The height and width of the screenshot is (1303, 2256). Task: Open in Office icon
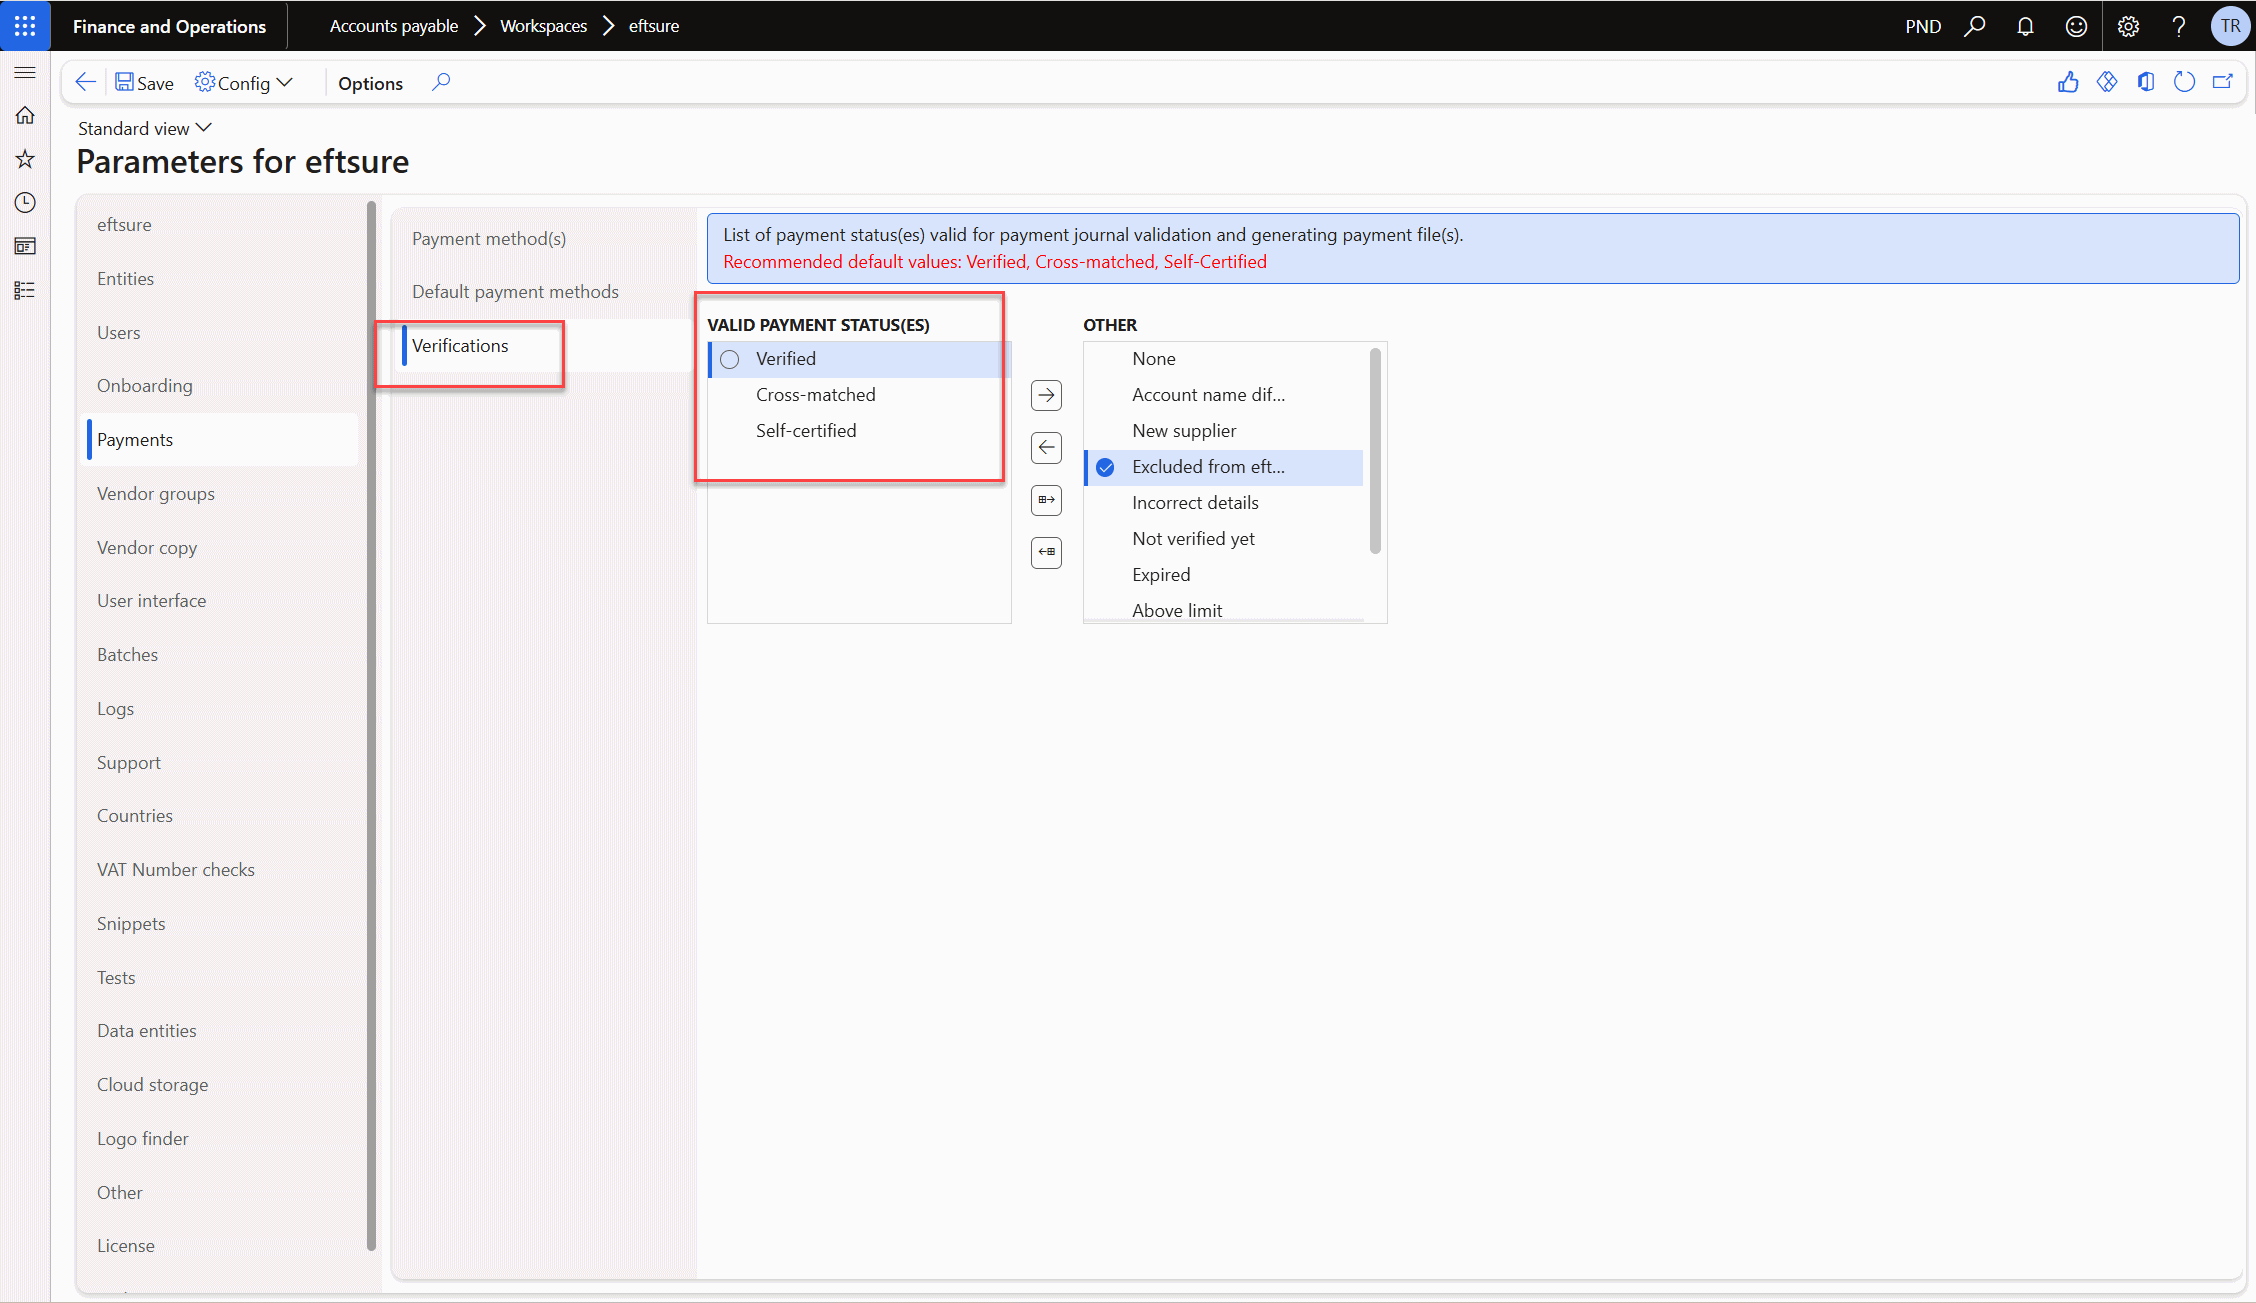click(x=2146, y=82)
